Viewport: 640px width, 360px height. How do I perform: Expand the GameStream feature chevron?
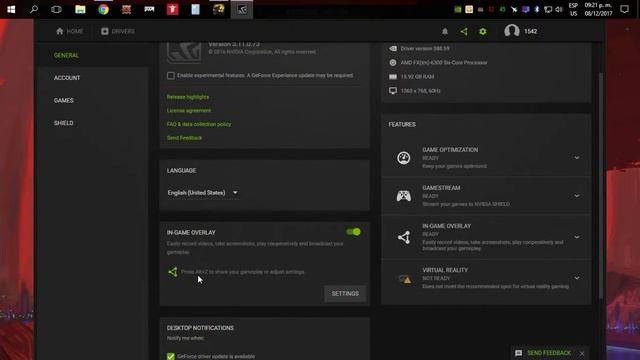coord(577,196)
